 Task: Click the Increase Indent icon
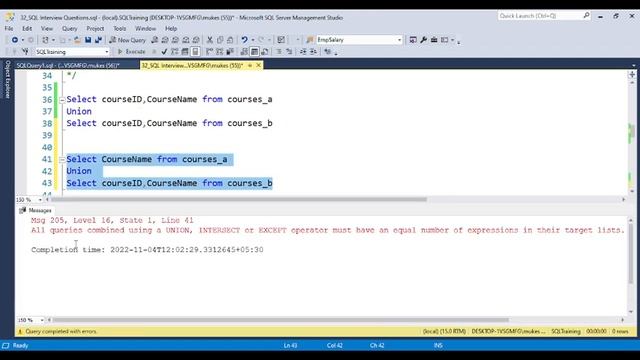(x=313, y=51)
